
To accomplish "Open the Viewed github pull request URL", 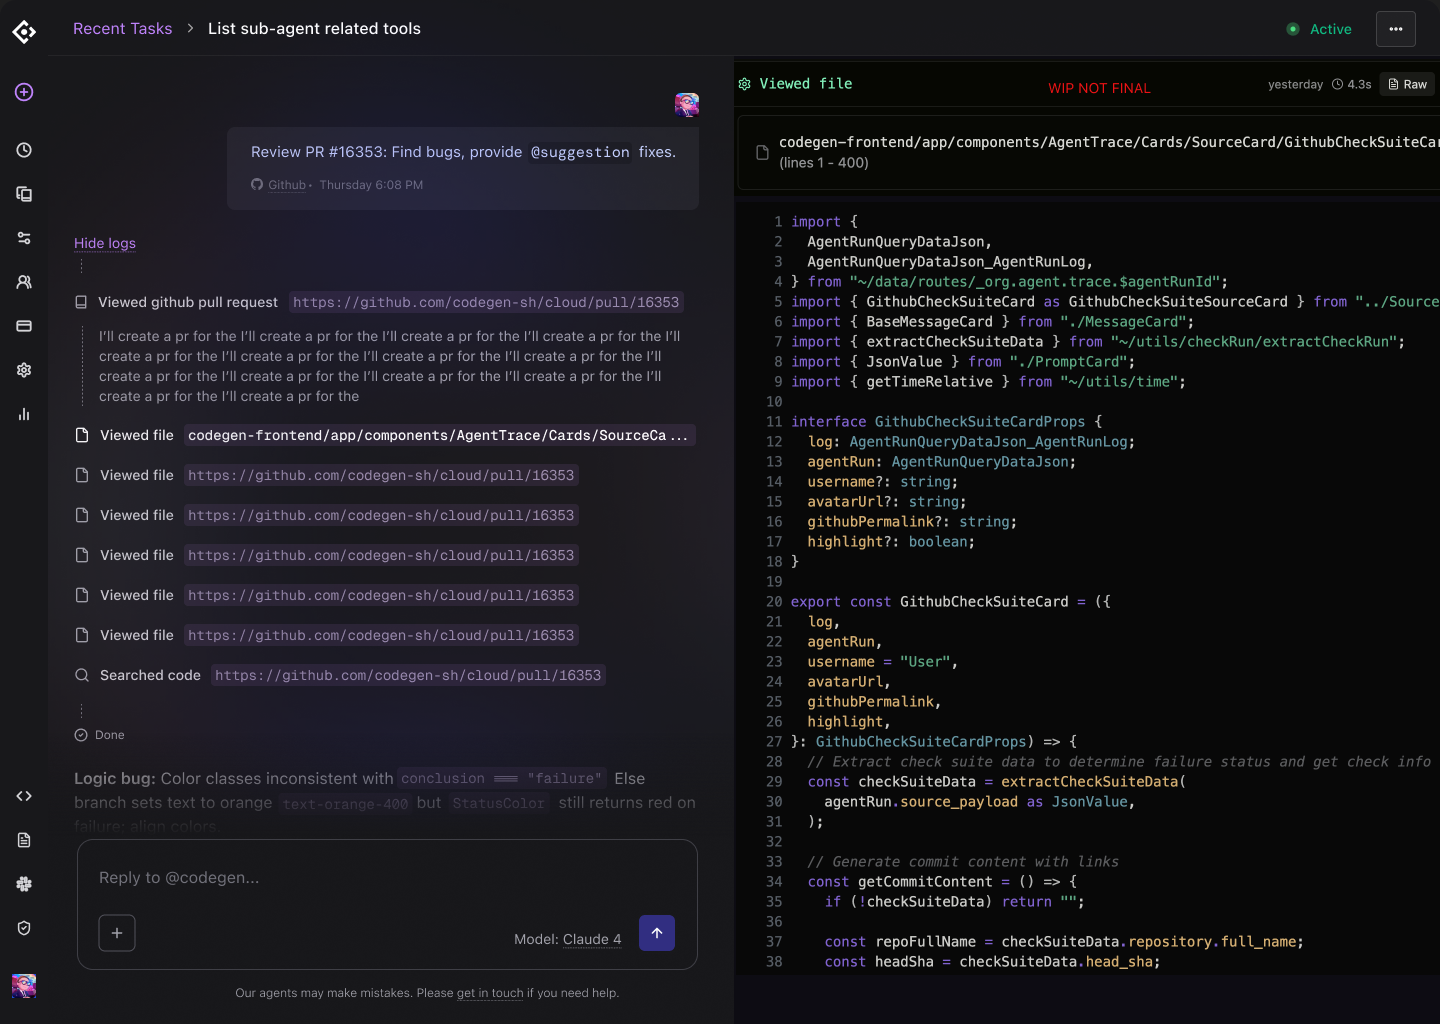I will click(486, 302).
